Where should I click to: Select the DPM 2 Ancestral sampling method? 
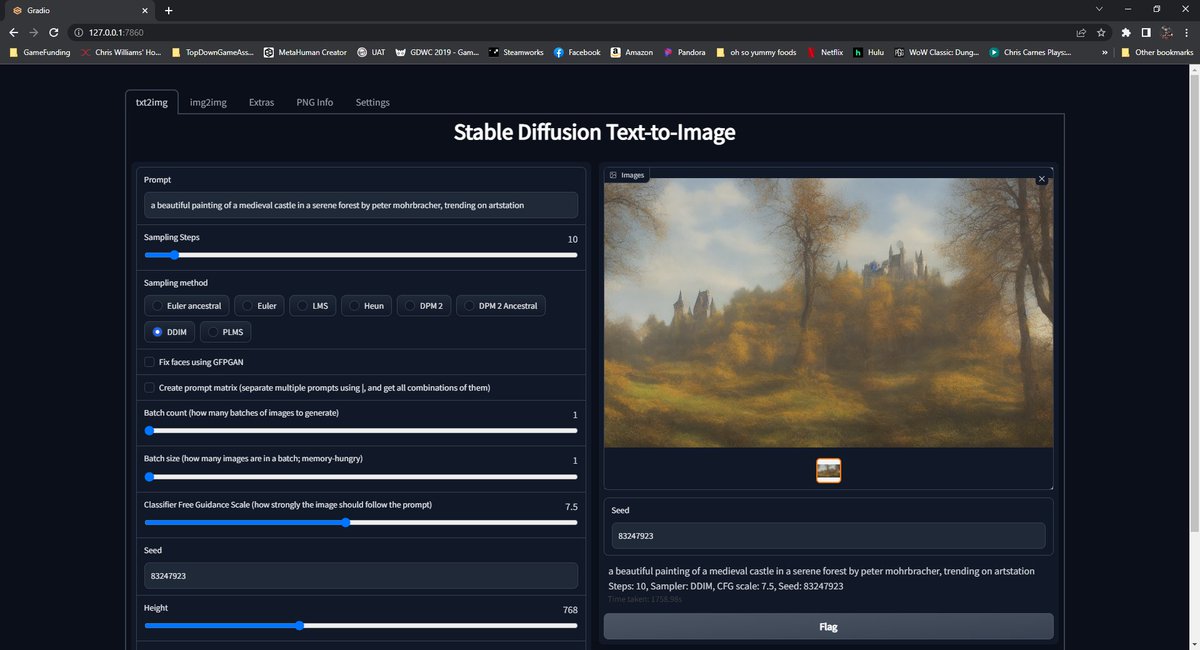[x=501, y=305]
